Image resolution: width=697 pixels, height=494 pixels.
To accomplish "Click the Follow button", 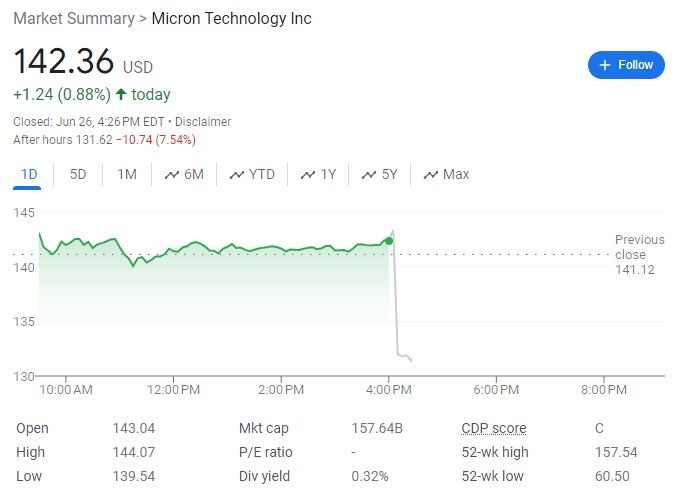I will (626, 65).
